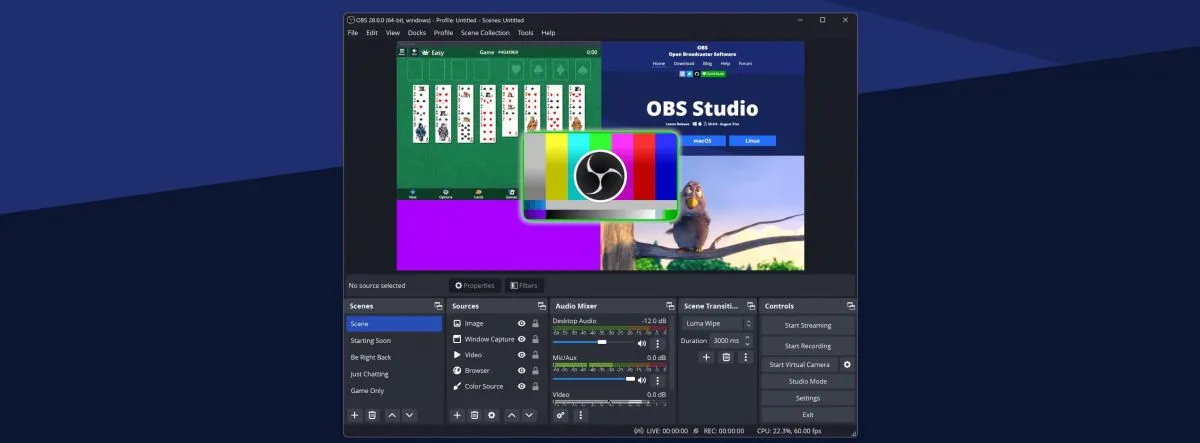The width and height of the screenshot is (1200, 443).
Task: Lock the Color Source
Action: coord(536,386)
